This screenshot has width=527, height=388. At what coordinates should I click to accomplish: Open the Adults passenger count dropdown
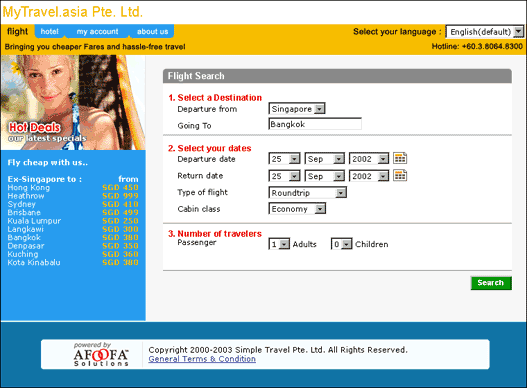[279, 244]
